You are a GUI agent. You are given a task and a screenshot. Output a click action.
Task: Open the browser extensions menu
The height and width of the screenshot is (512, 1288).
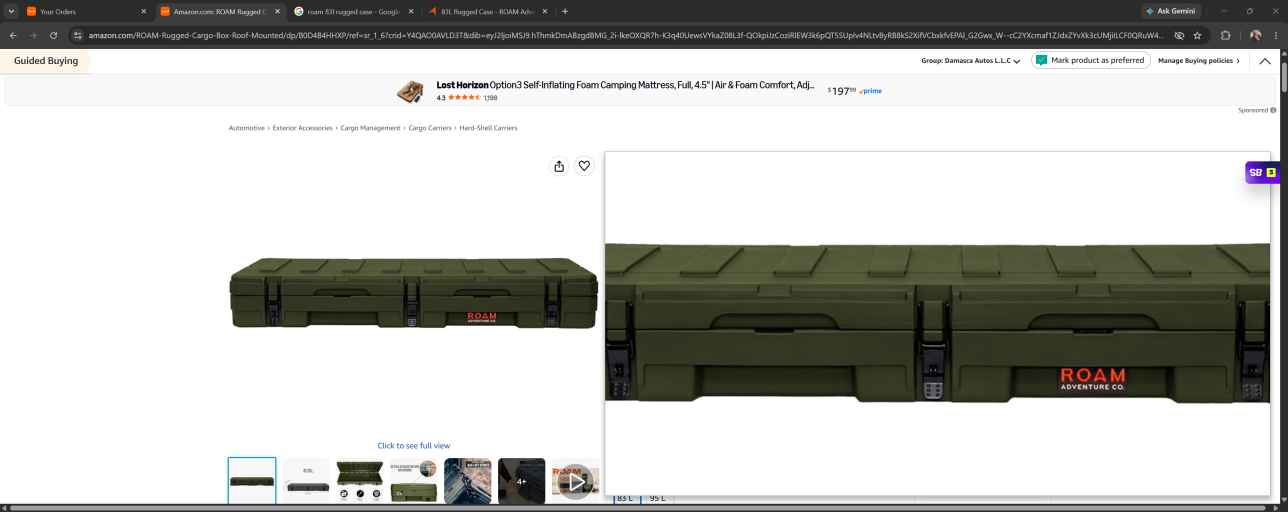[1226, 35]
